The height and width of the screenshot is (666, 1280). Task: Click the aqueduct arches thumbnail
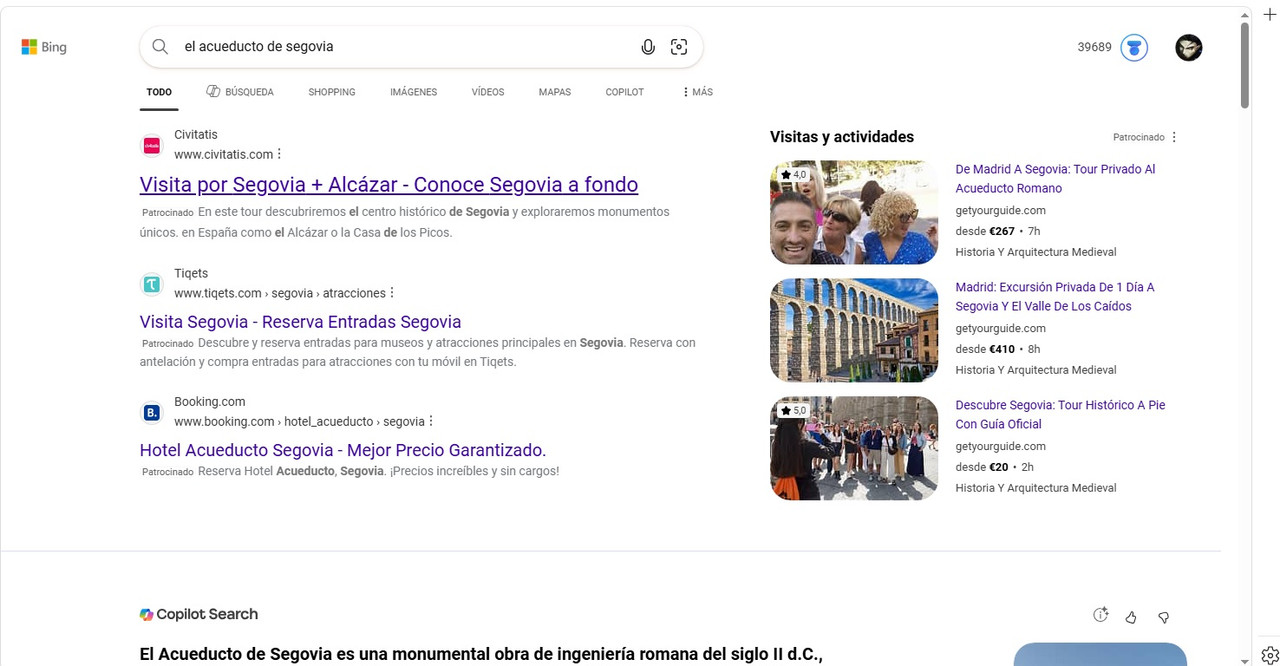(854, 331)
